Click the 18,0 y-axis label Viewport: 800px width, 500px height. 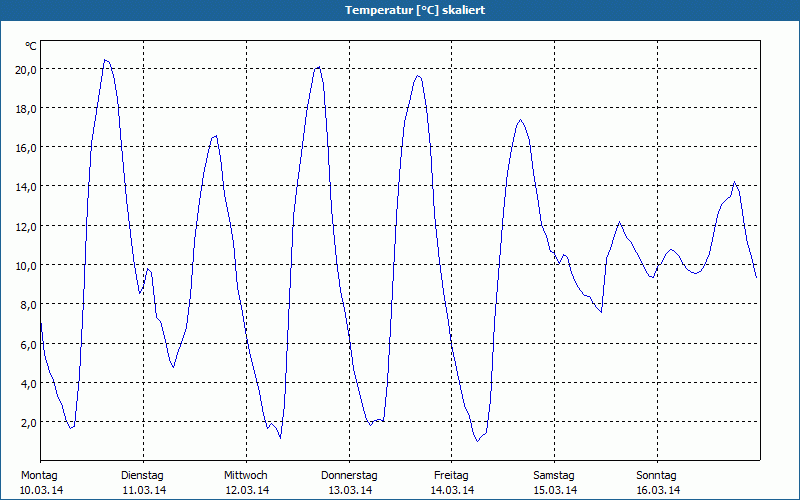[x=26, y=109]
